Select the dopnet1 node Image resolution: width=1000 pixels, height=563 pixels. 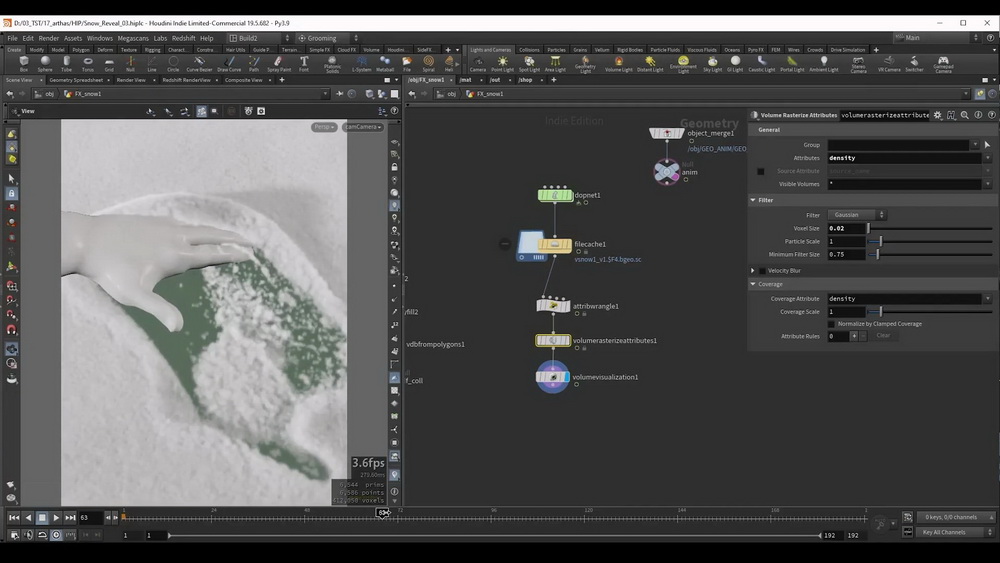pos(555,195)
